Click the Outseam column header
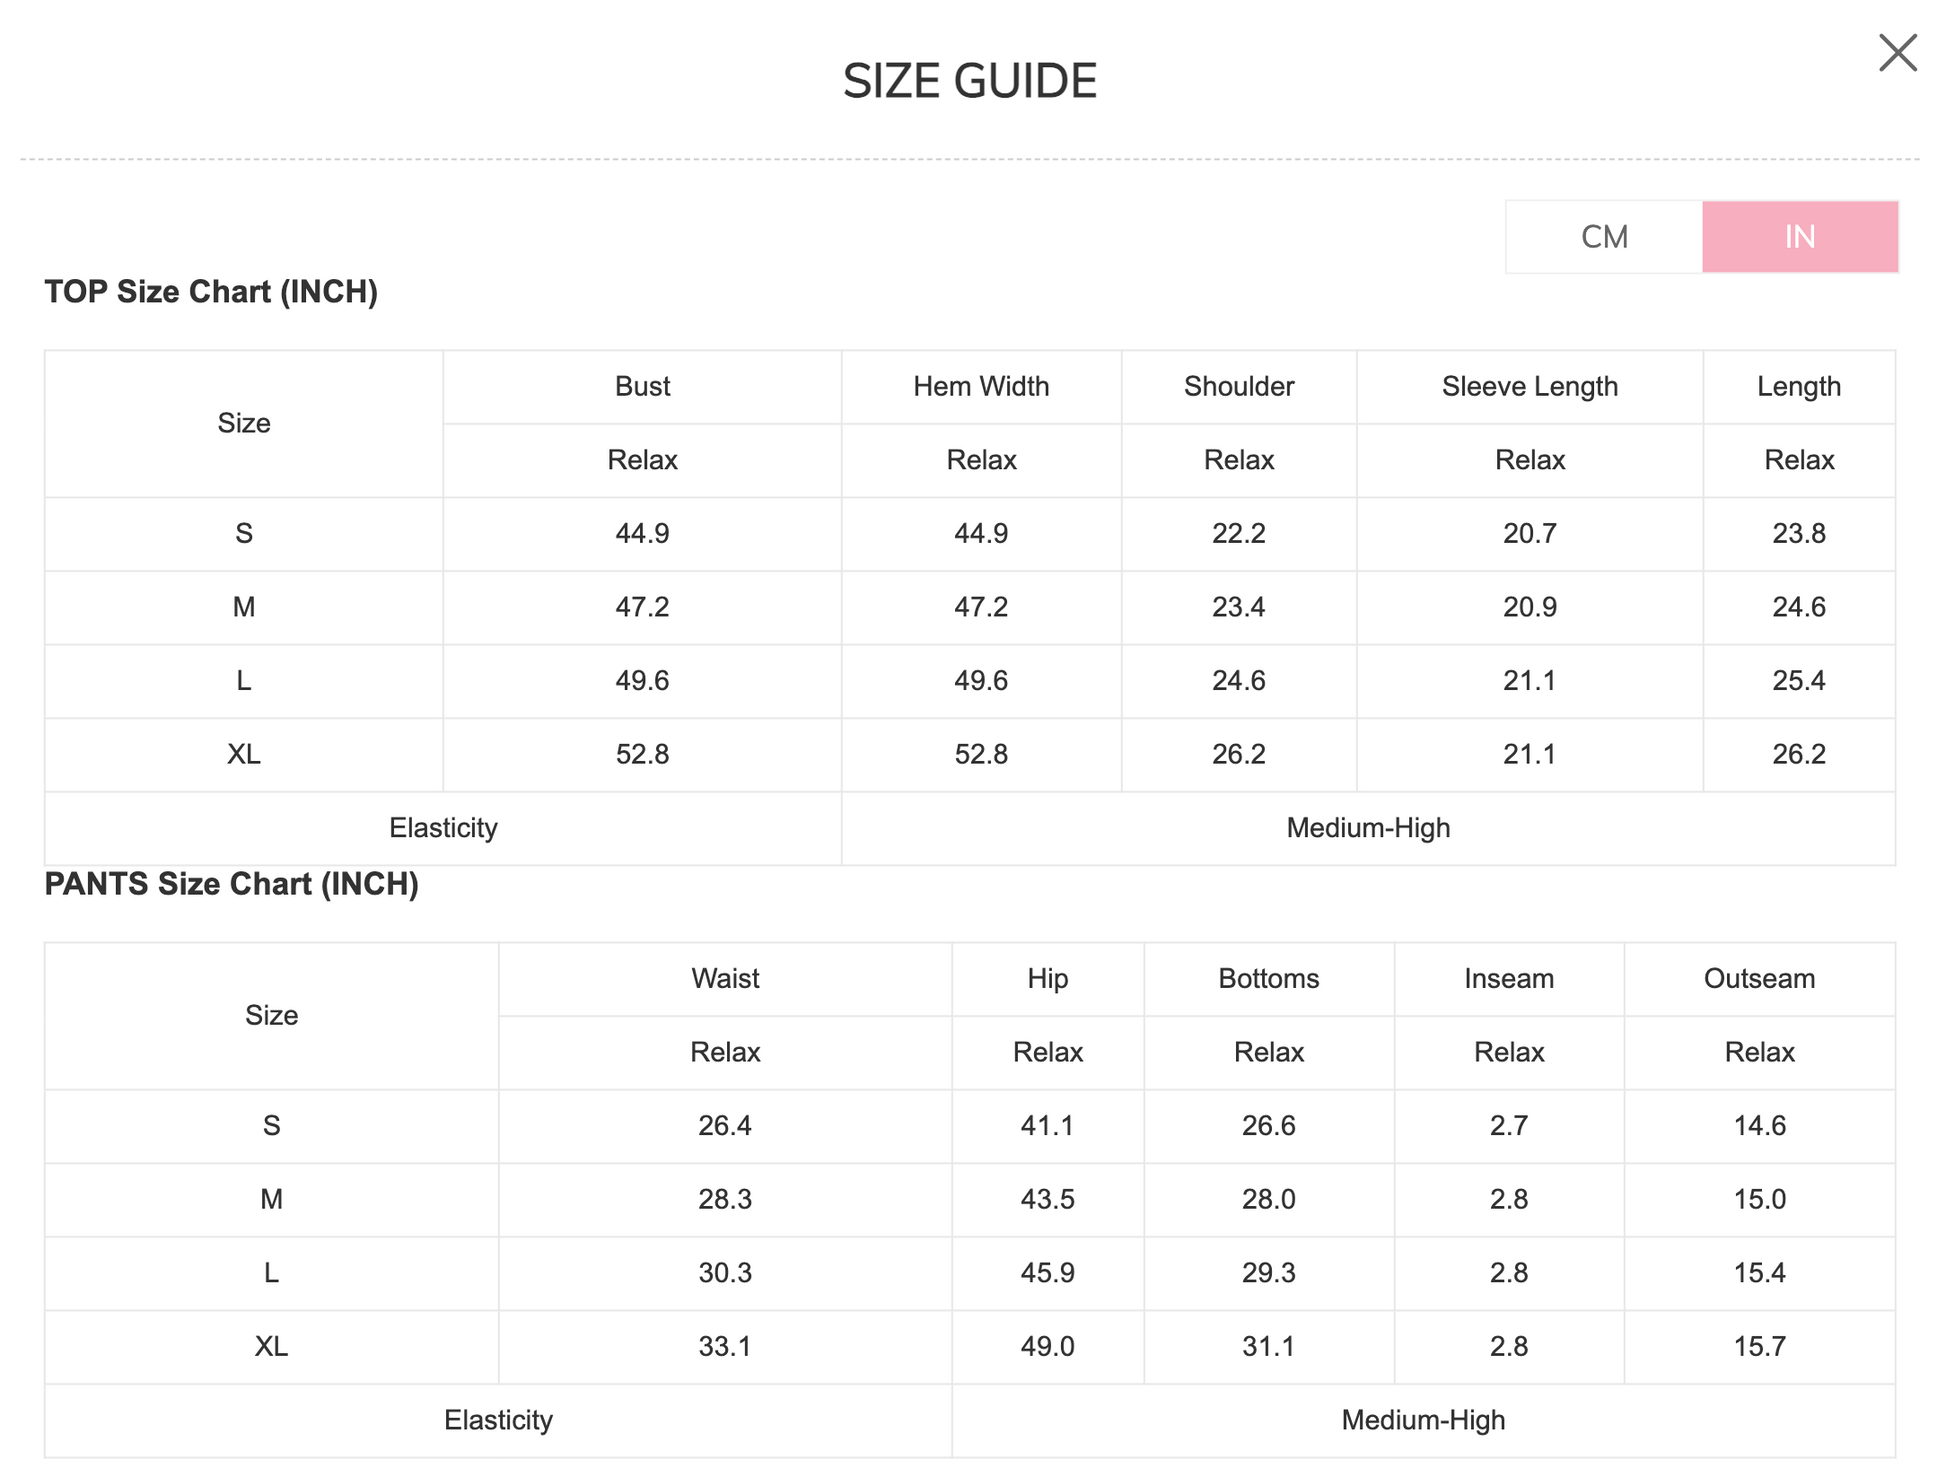 pos(1759,979)
